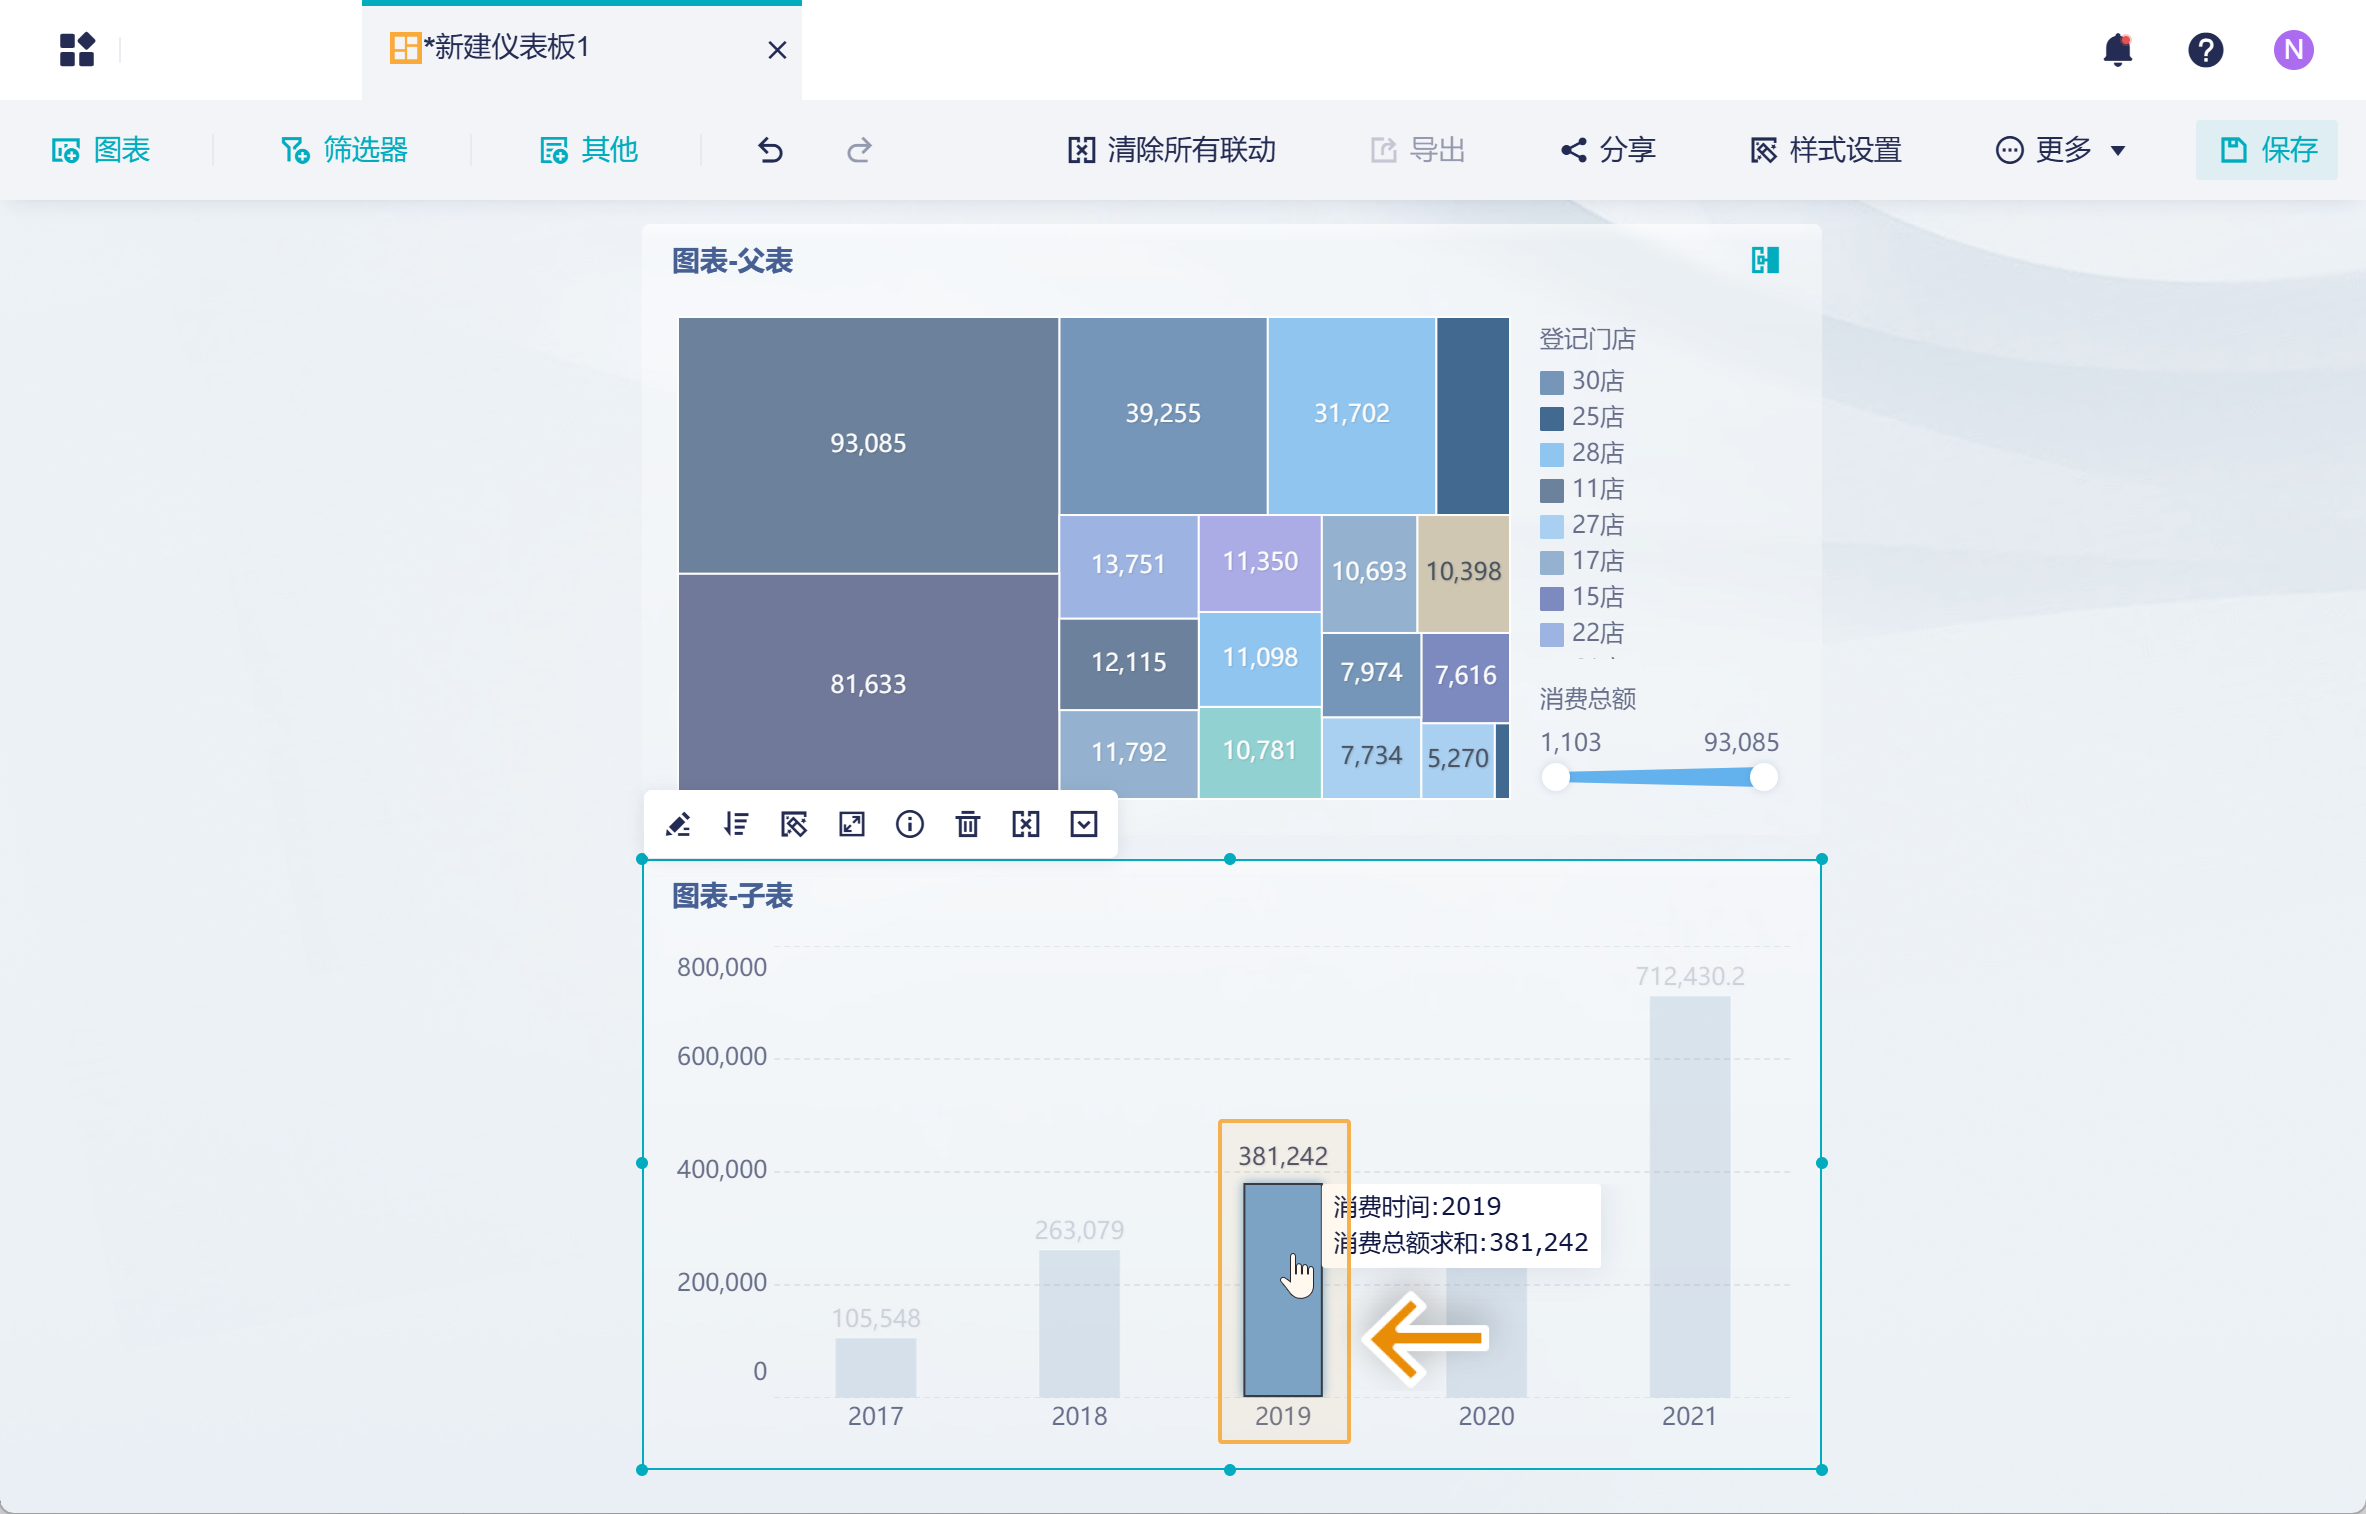The image size is (2366, 1514).
Task: Click the 分享 share button
Action: [1608, 150]
